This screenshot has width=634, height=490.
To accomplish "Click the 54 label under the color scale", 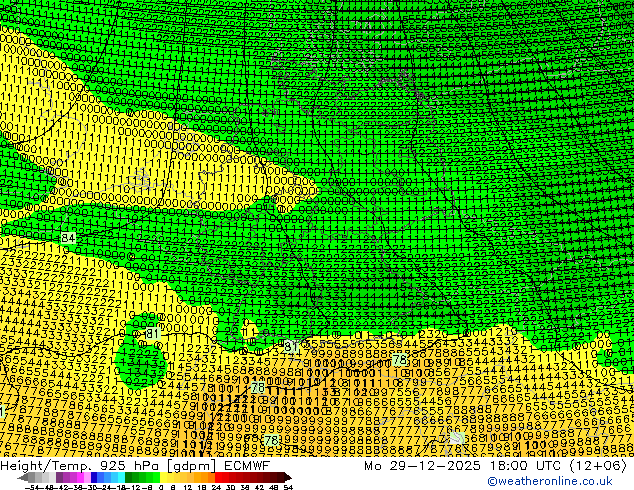I will pyautogui.click(x=288, y=487).
